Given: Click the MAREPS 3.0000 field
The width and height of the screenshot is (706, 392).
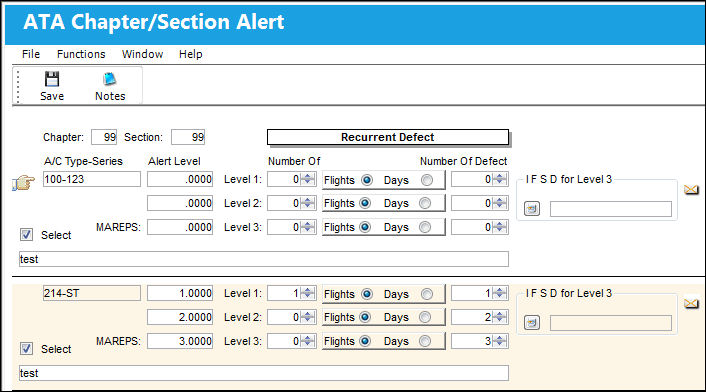Looking at the screenshot, I should click(180, 341).
